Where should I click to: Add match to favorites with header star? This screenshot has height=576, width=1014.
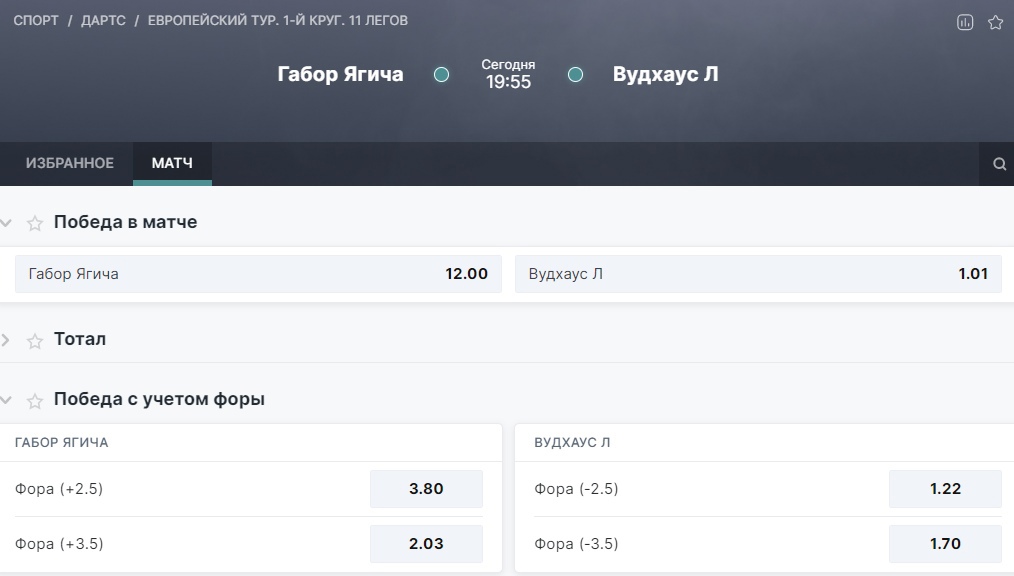click(x=995, y=22)
